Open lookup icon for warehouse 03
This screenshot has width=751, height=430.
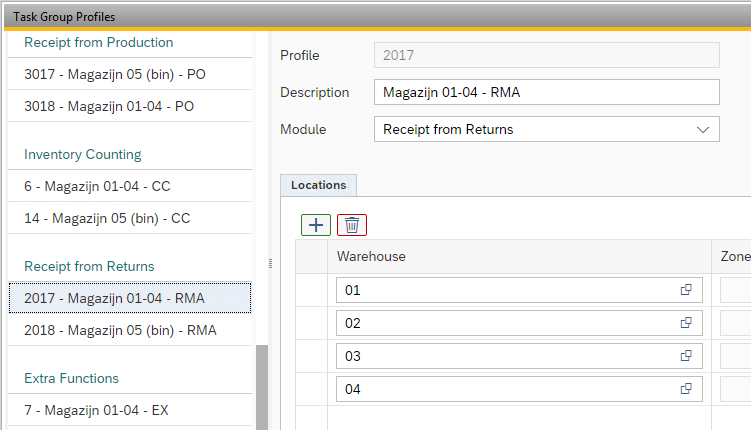tap(686, 356)
